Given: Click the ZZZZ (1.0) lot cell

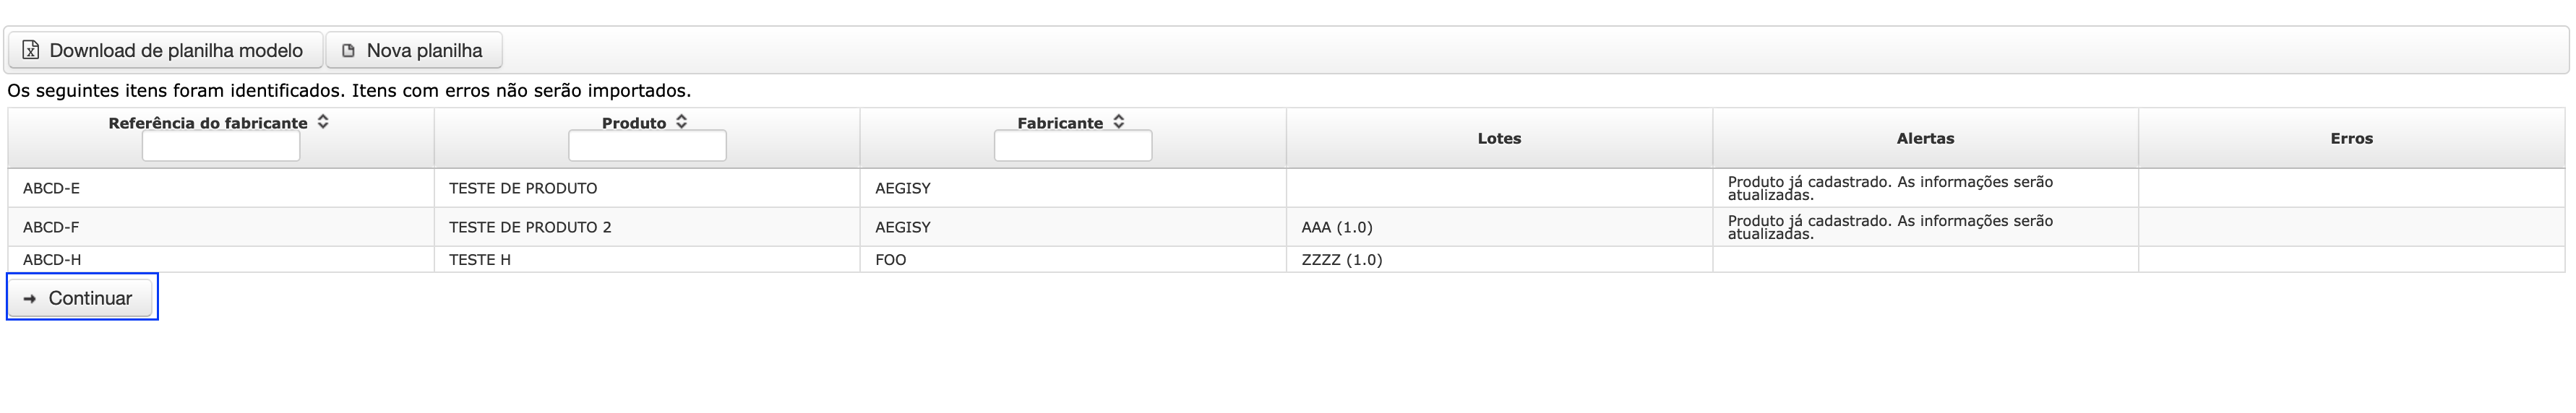Looking at the screenshot, I should pos(1499,259).
